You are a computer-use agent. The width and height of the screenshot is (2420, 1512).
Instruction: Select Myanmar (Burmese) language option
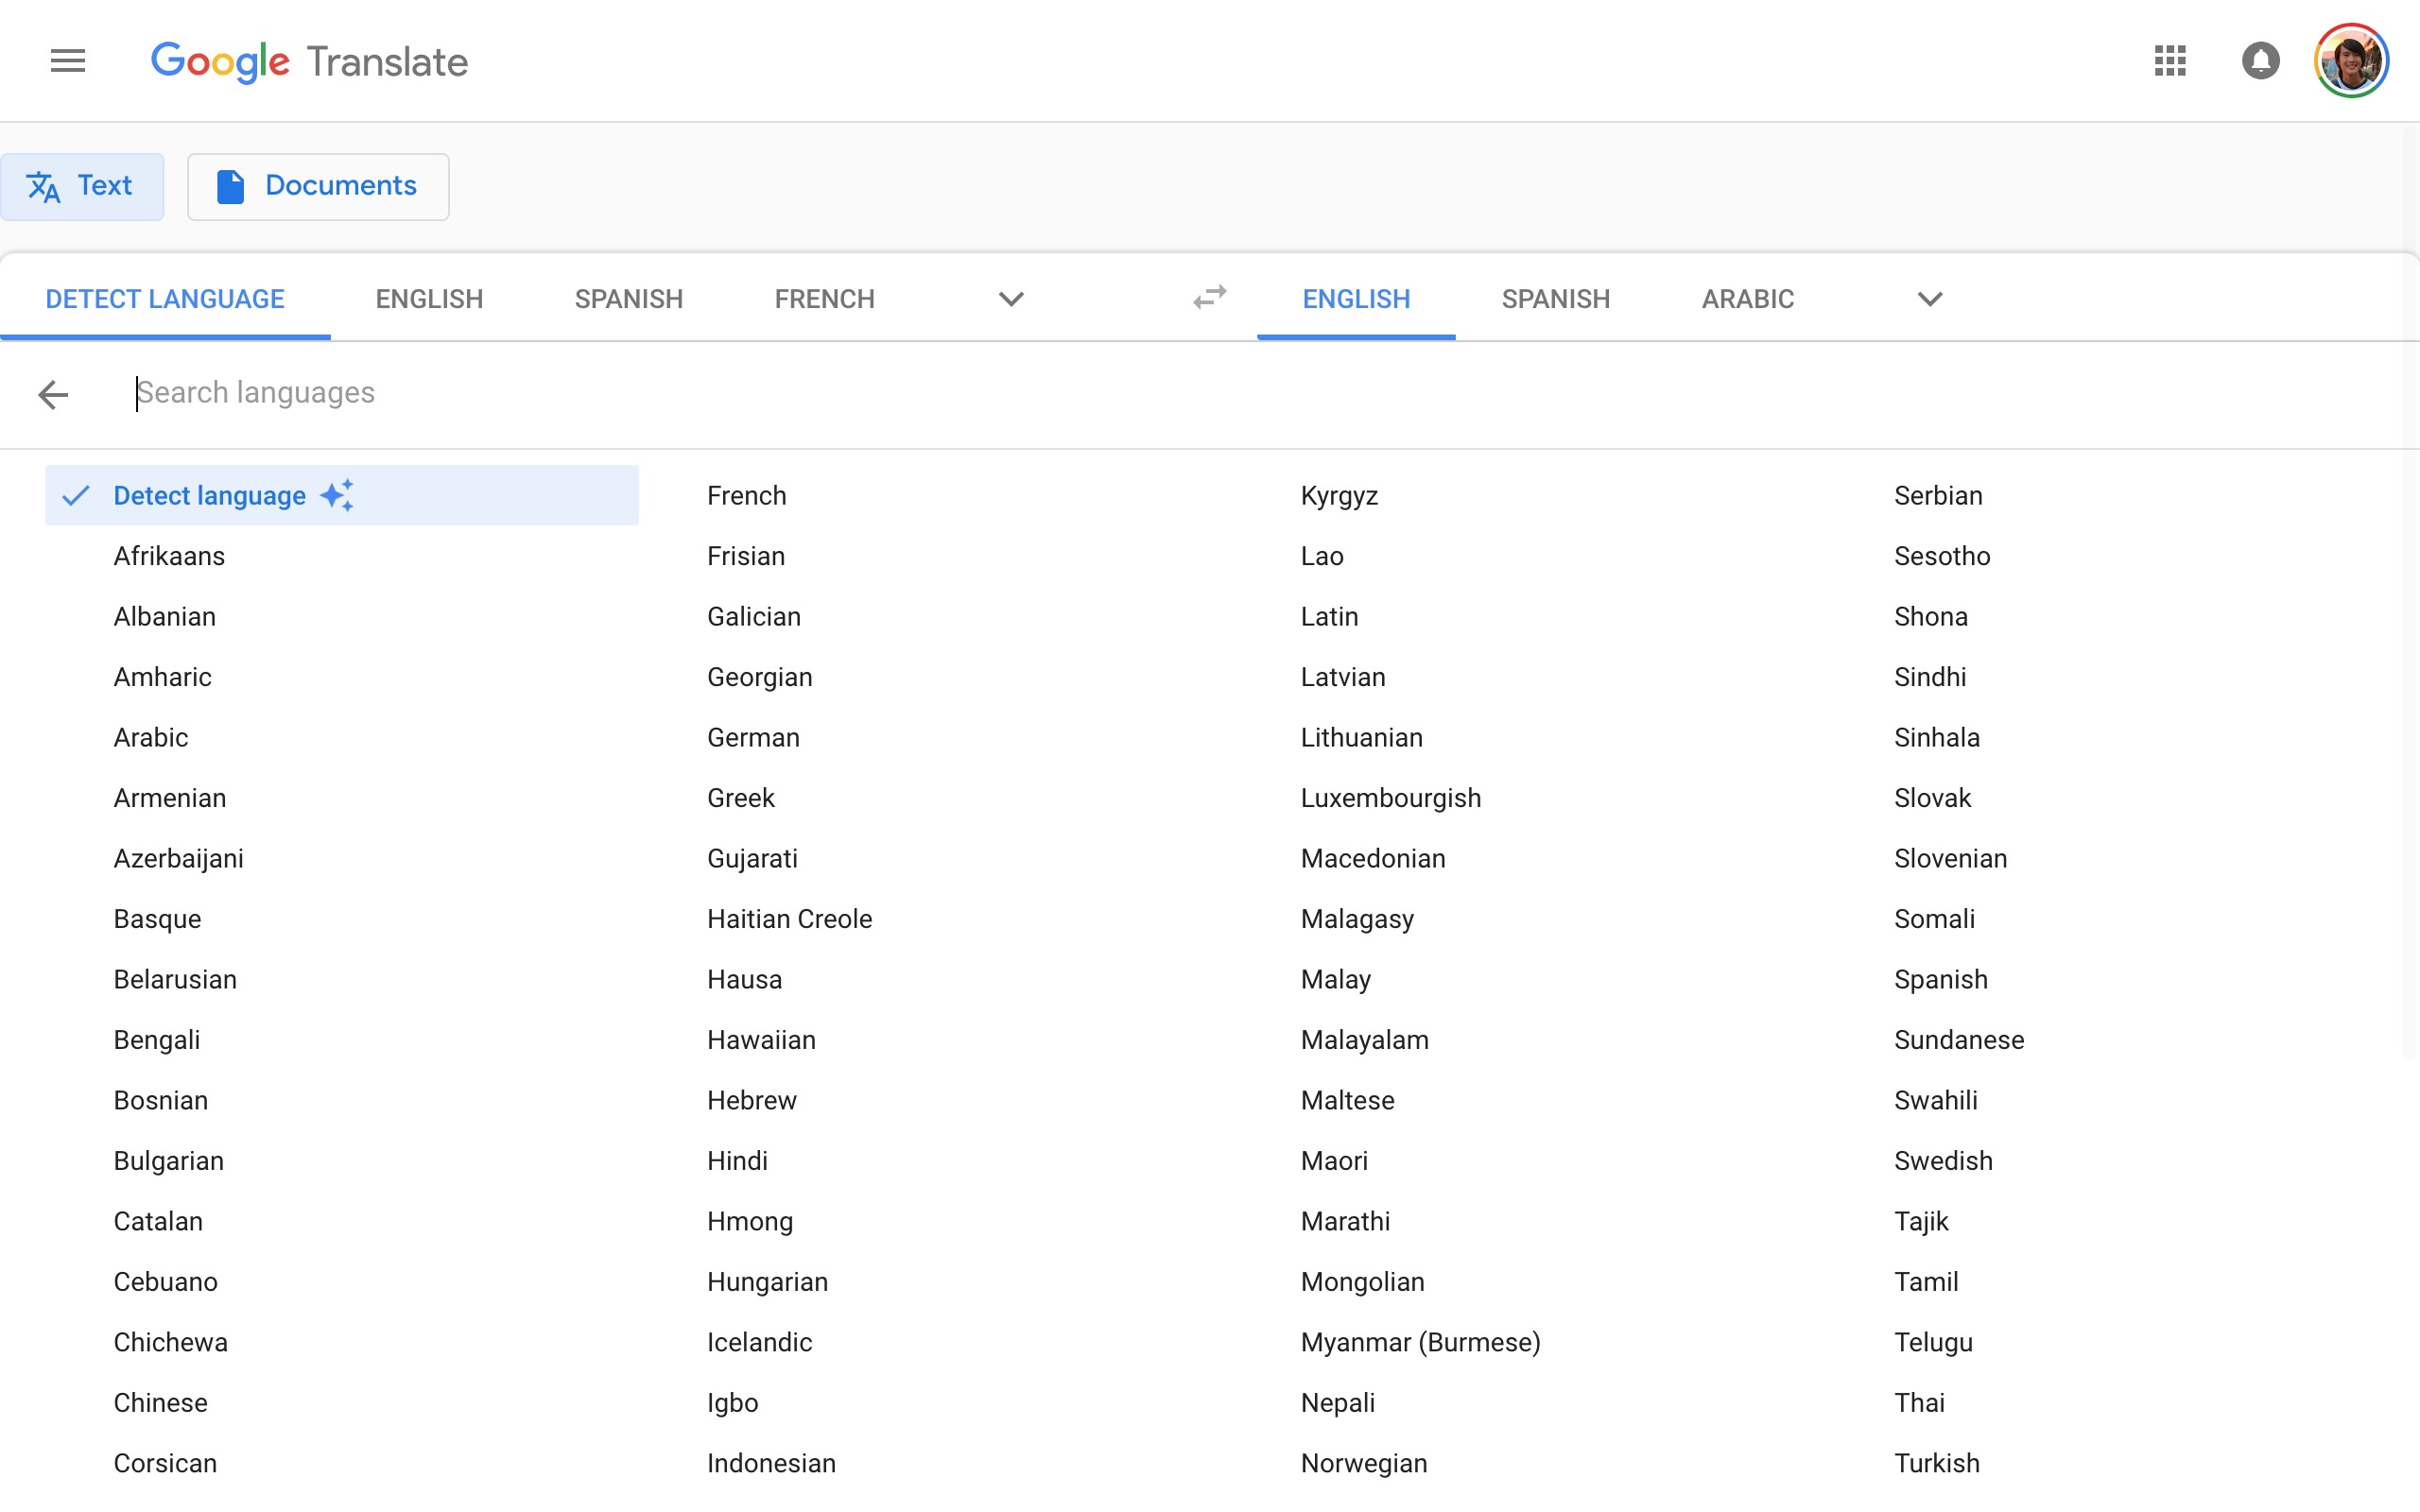[x=1420, y=1342]
